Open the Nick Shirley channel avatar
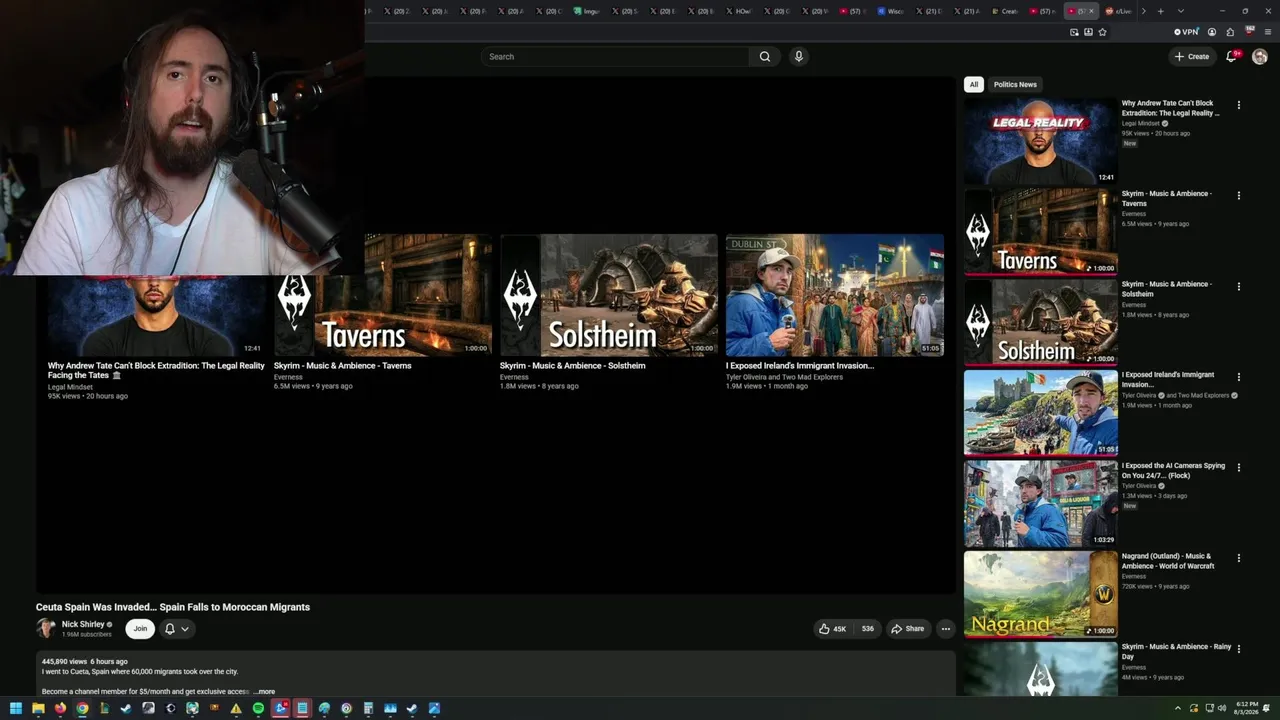Image resolution: width=1280 pixels, height=720 pixels. [46, 628]
